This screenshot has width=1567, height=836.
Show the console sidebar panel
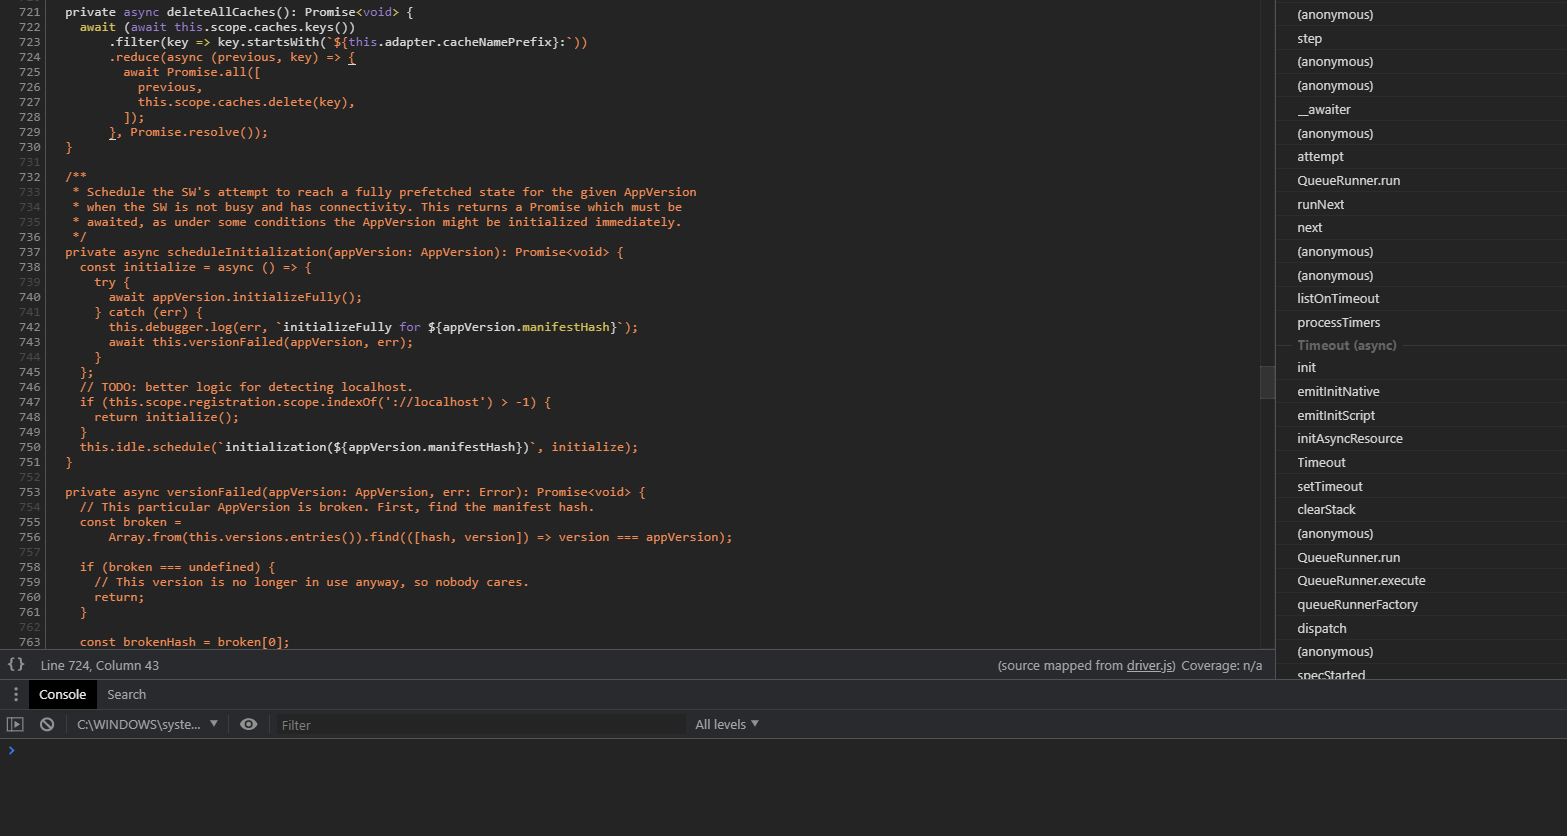pos(15,724)
